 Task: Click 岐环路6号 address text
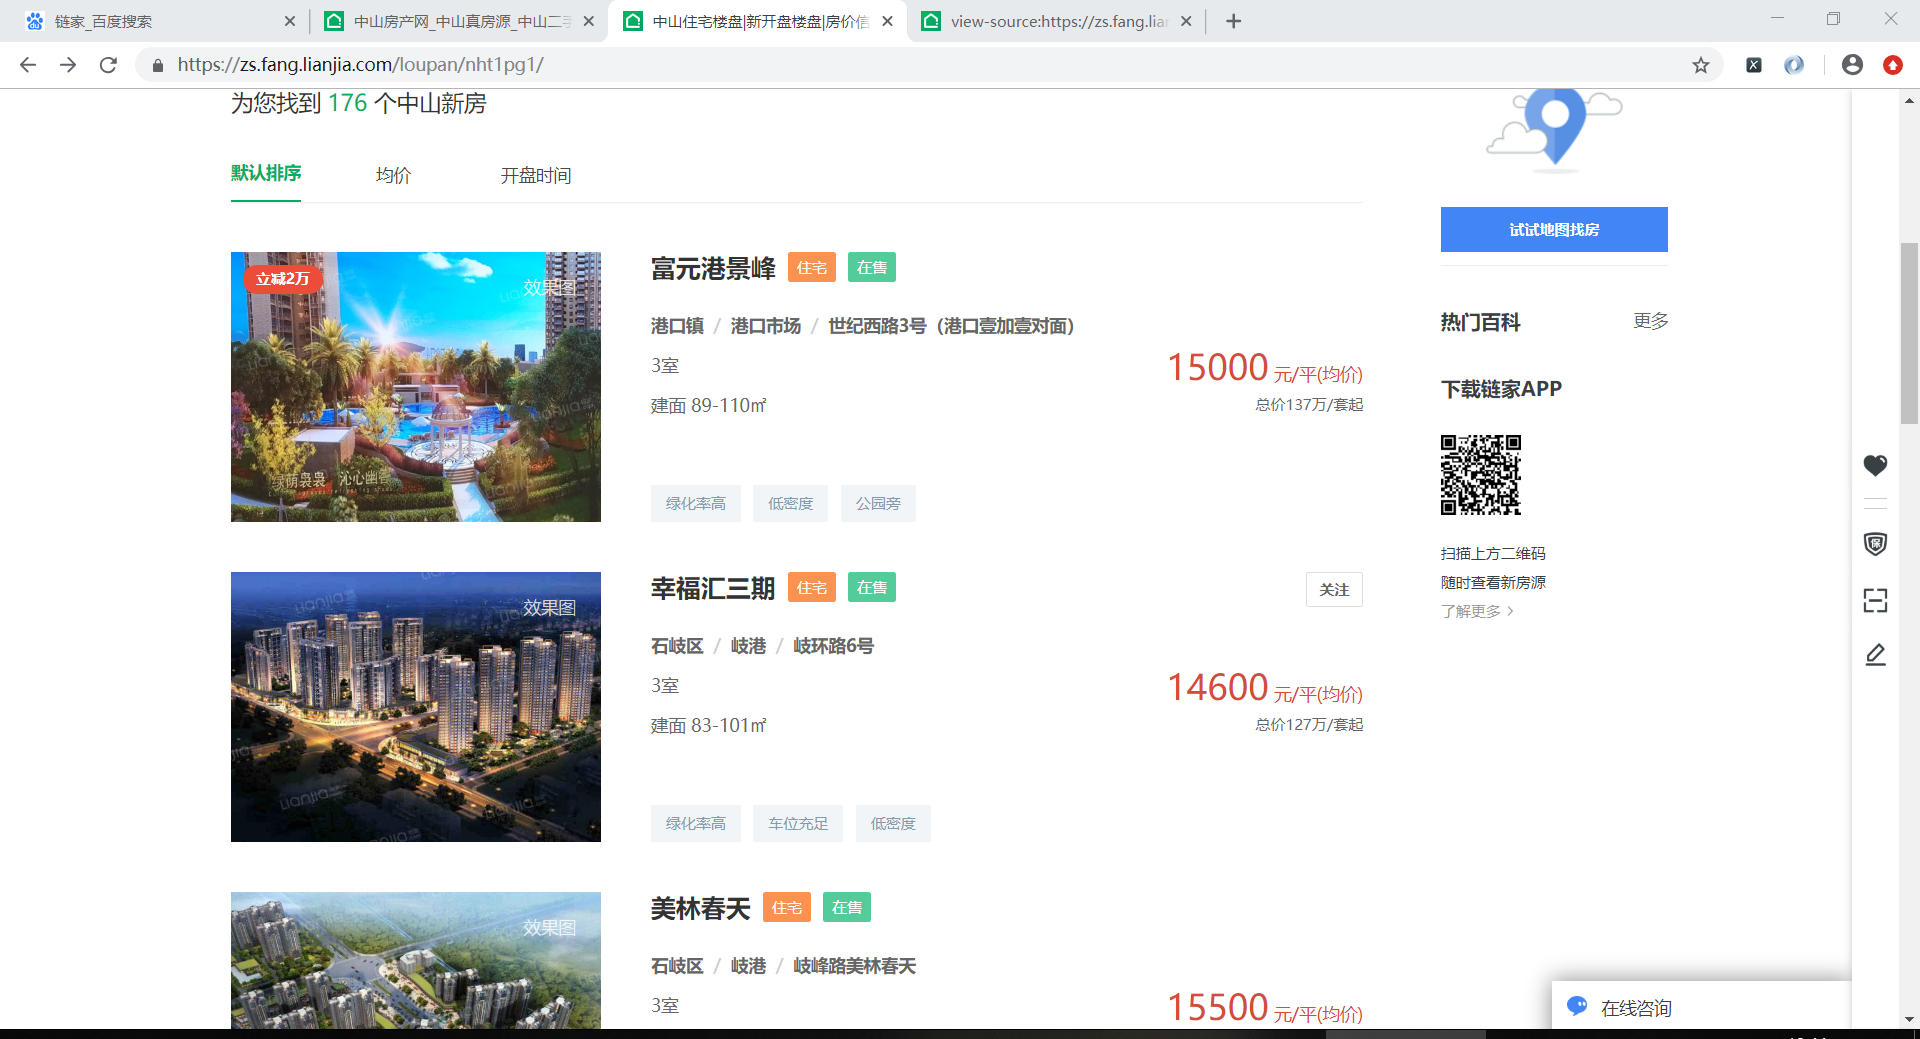pos(833,646)
